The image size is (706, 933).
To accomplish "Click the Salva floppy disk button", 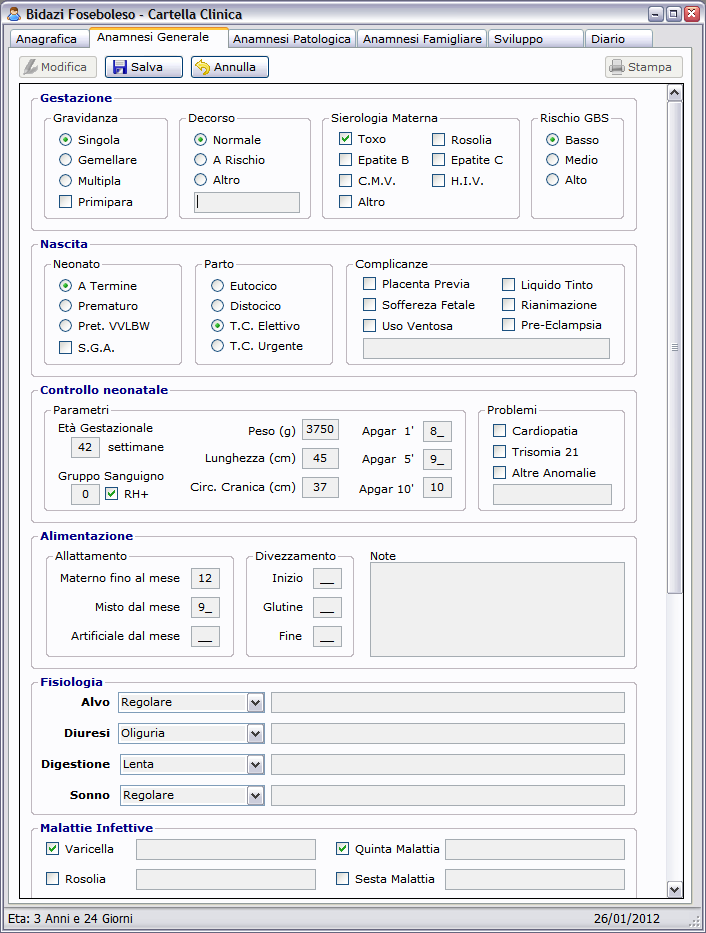I will [144, 67].
